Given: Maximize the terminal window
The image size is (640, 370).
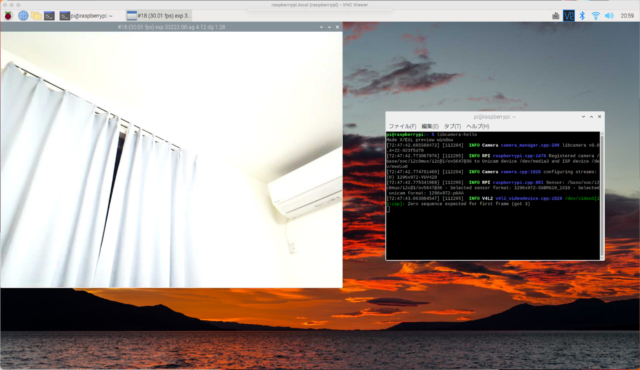Looking at the screenshot, I should pos(591,117).
